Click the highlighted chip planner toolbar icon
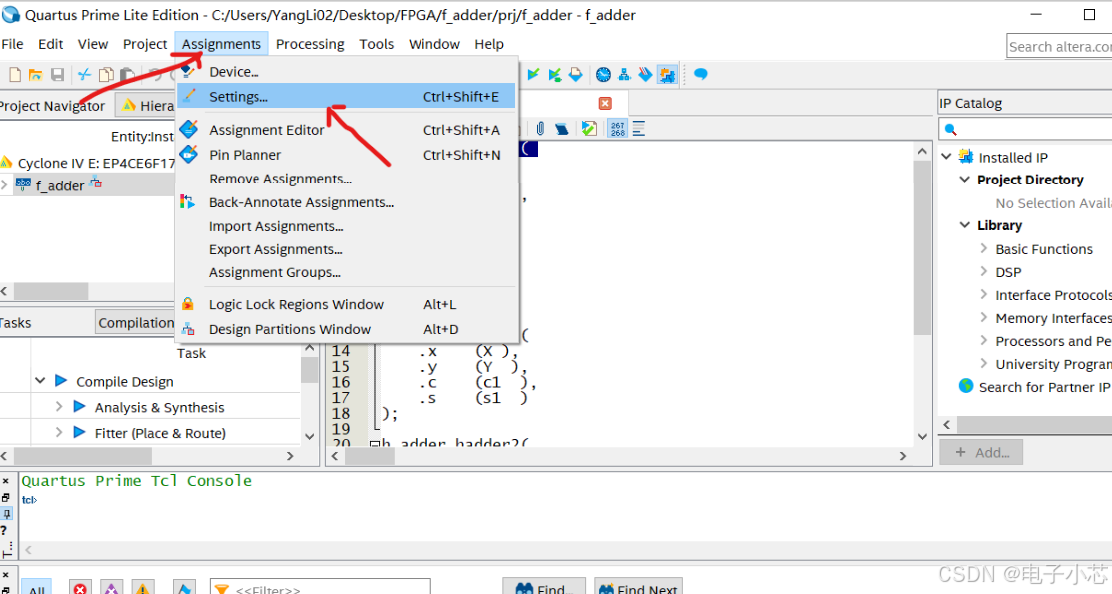The height and width of the screenshot is (594, 1112). click(x=667, y=74)
